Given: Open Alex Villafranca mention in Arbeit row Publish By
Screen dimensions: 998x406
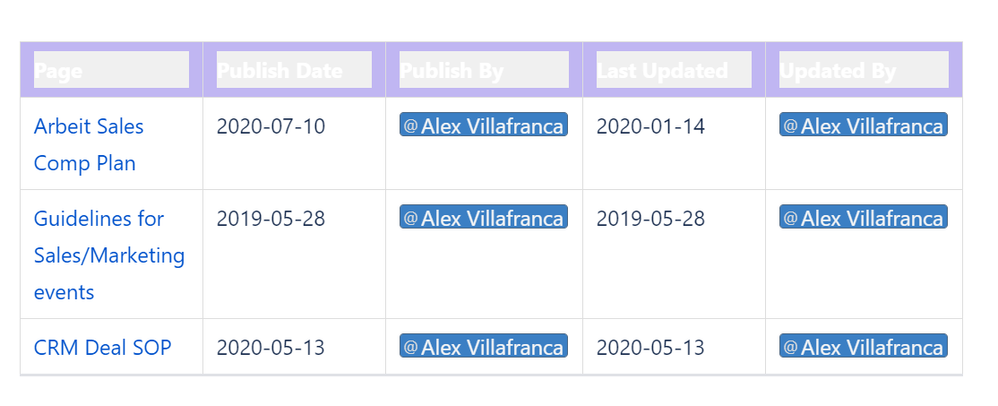Looking at the screenshot, I should coord(484,125).
